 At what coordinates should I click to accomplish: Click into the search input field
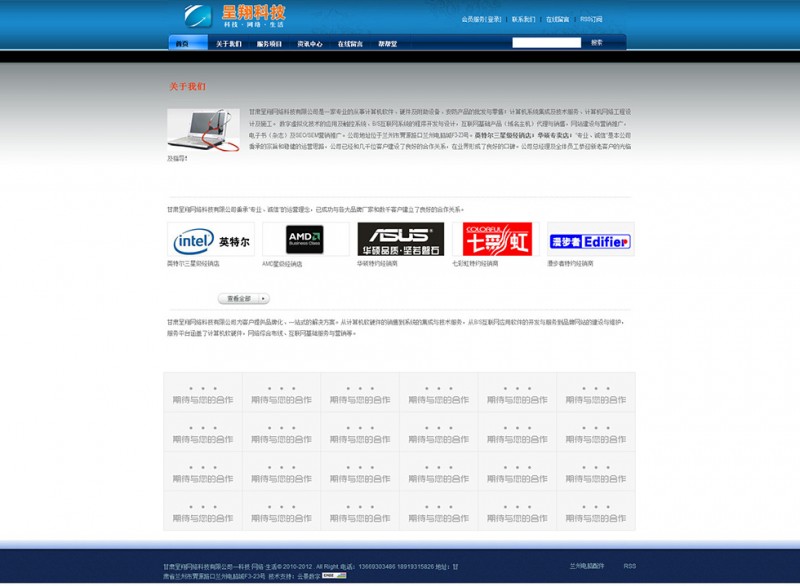(x=546, y=43)
